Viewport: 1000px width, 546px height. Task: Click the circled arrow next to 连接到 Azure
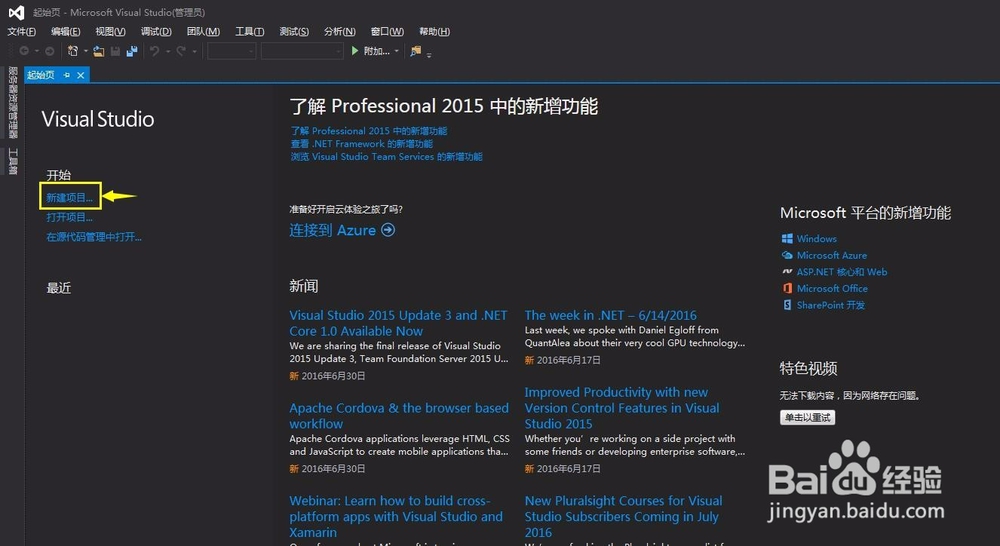(388, 230)
